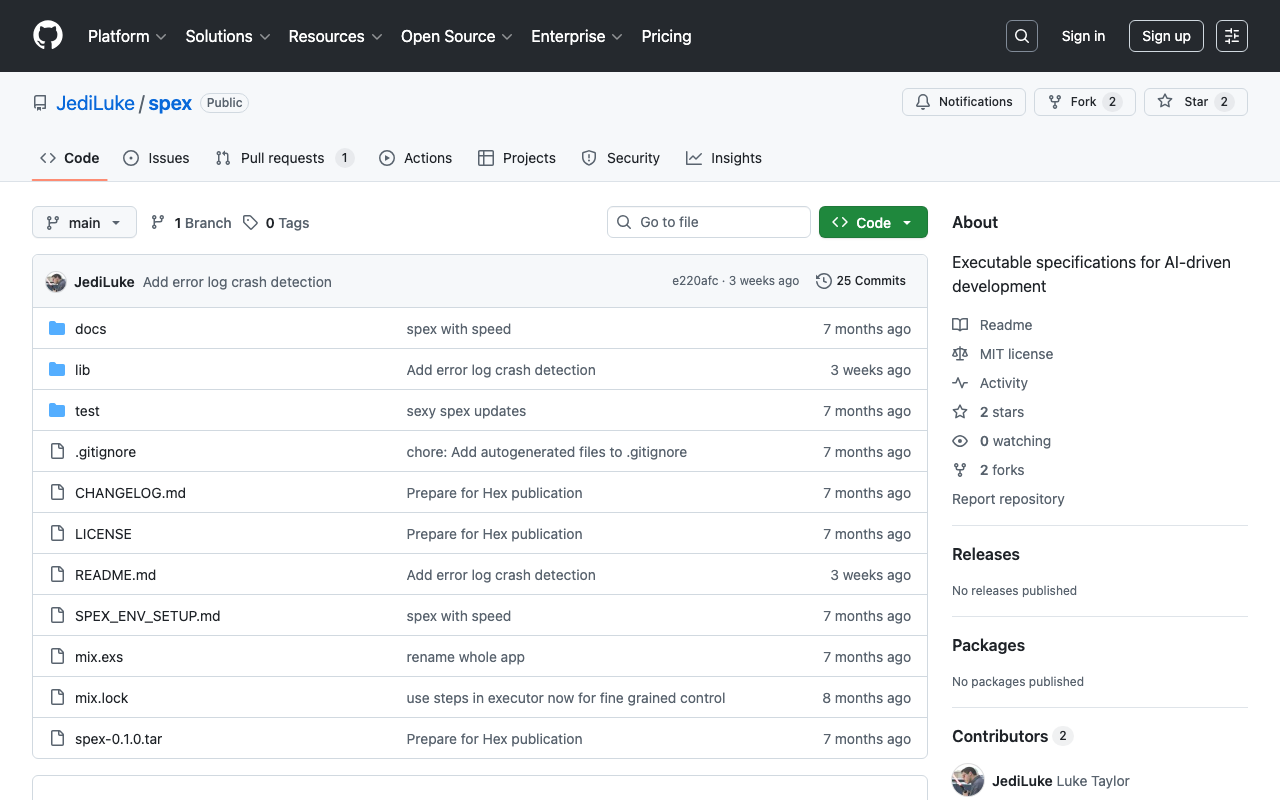Screen dimensions: 1280x800
Task: Click the star icon on the Star button
Action: click(1165, 101)
